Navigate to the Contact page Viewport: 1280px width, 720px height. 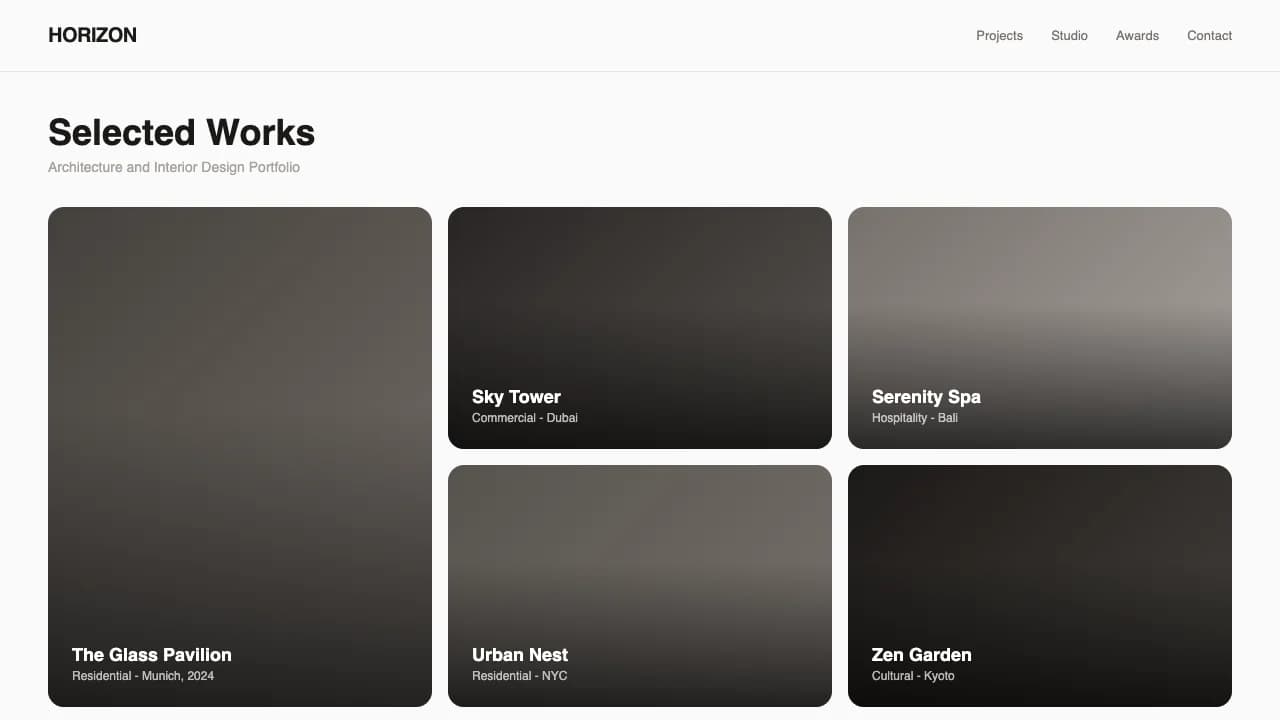coord(1209,36)
